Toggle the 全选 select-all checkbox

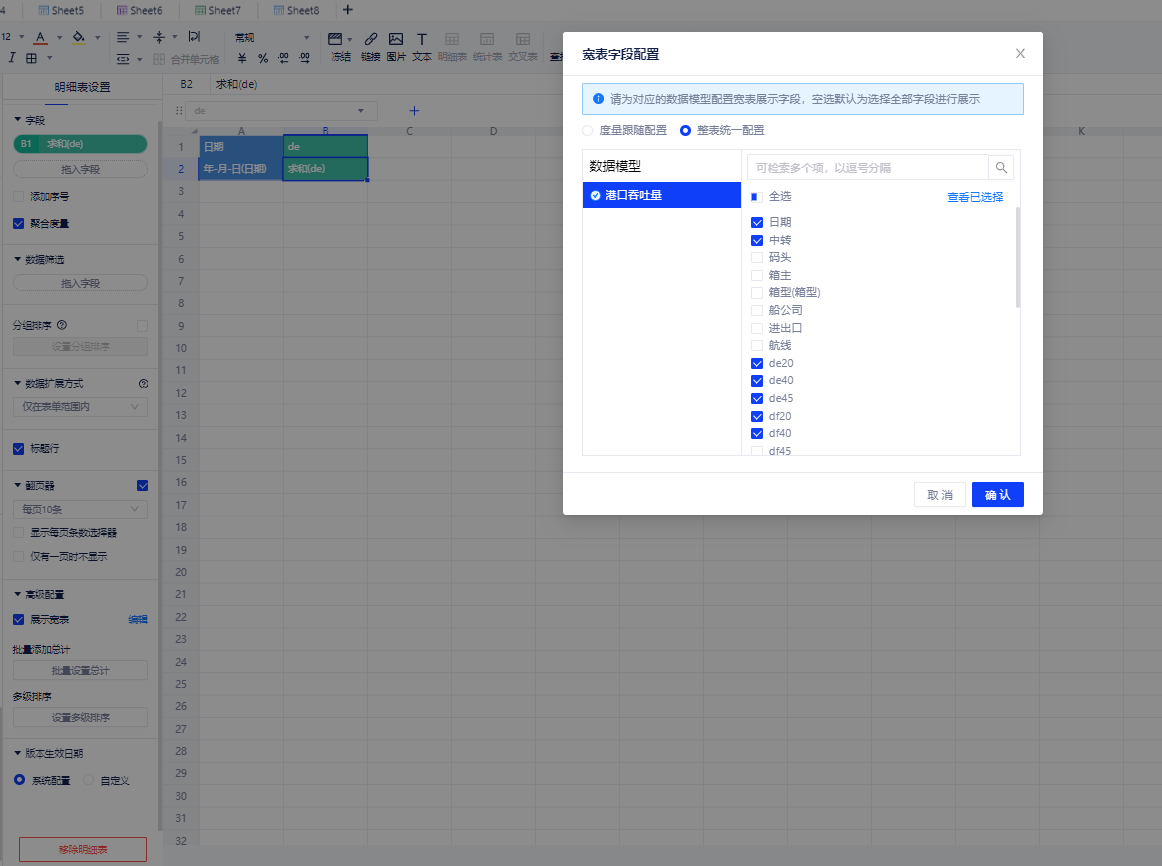(757, 197)
